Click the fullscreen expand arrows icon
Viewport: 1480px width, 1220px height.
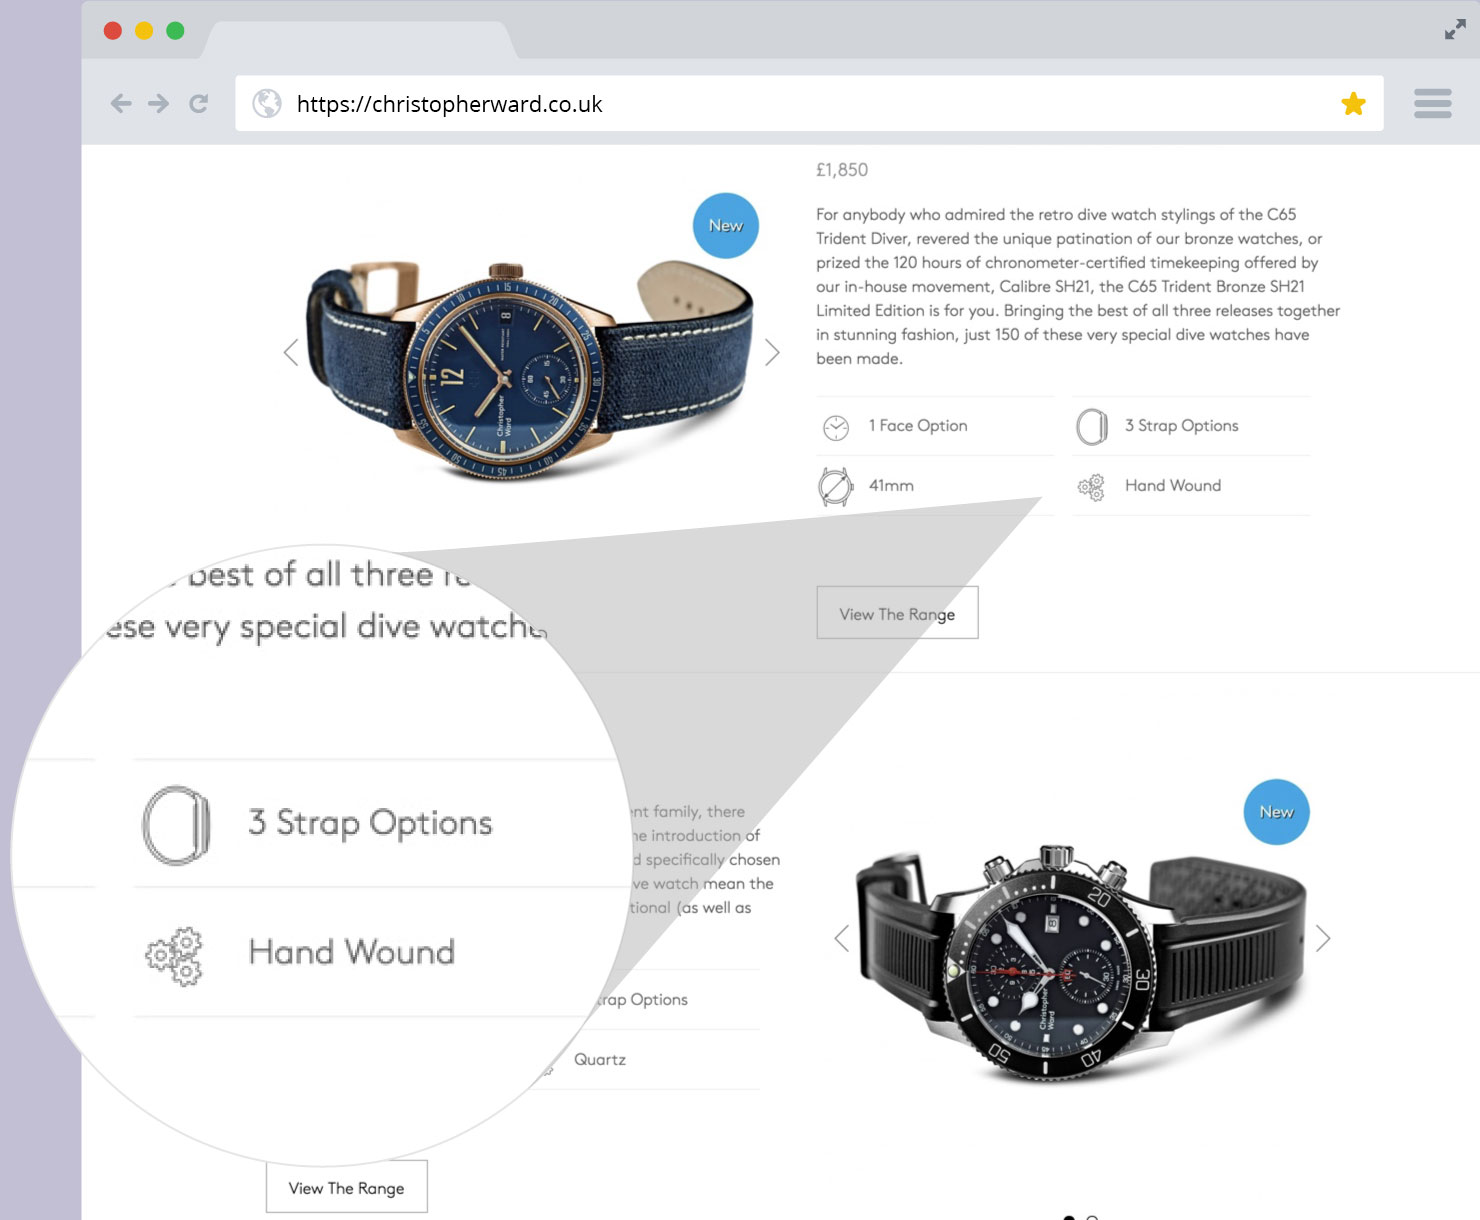click(1455, 30)
